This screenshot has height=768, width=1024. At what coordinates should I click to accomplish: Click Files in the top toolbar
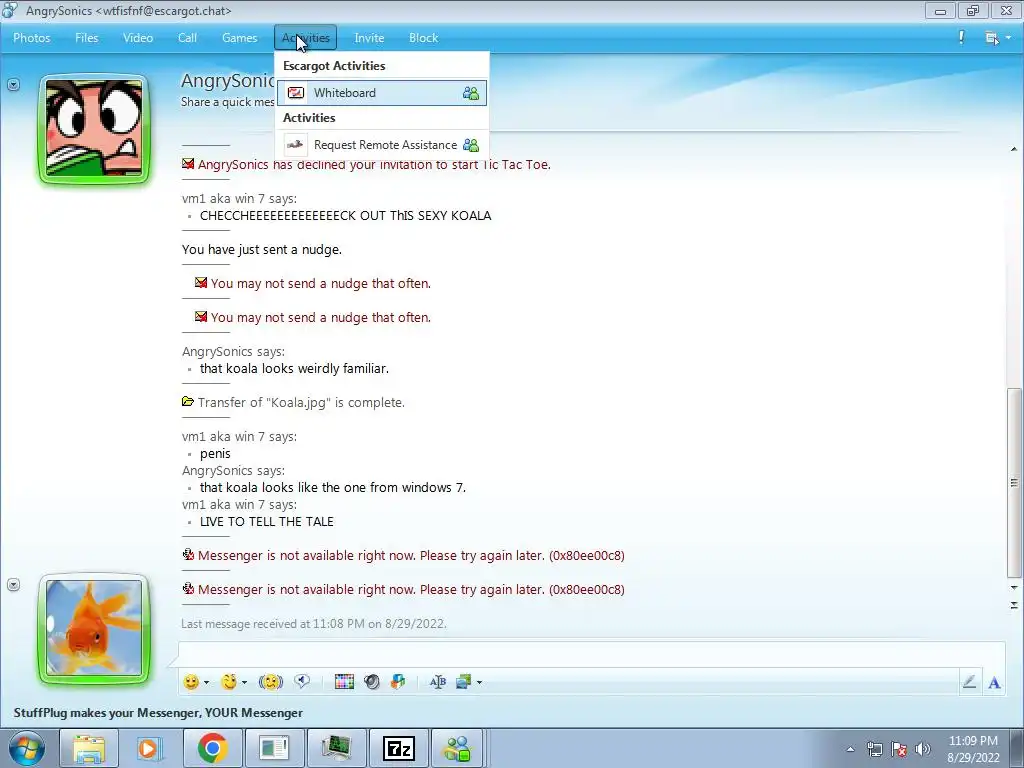[x=86, y=38]
